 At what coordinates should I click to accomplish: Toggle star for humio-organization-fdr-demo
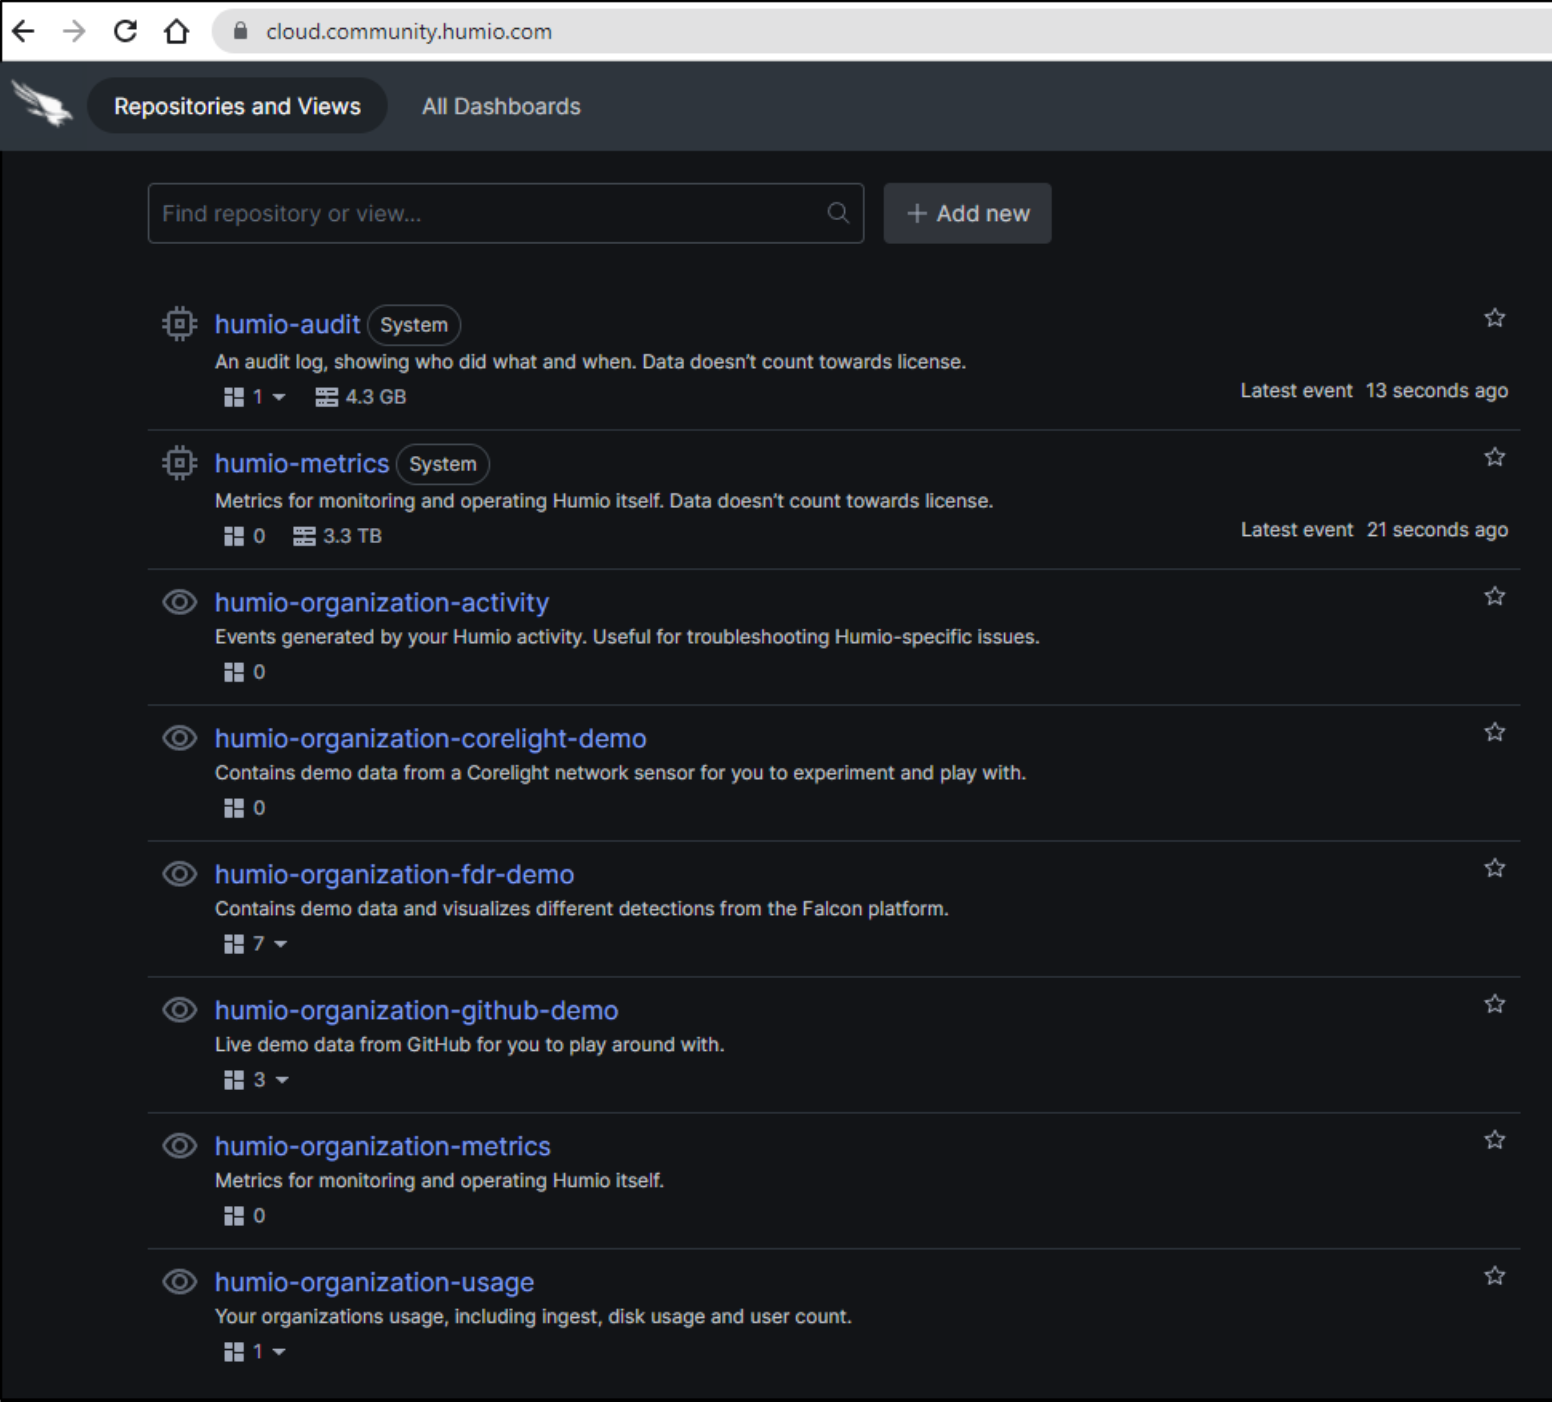[1495, 868]
